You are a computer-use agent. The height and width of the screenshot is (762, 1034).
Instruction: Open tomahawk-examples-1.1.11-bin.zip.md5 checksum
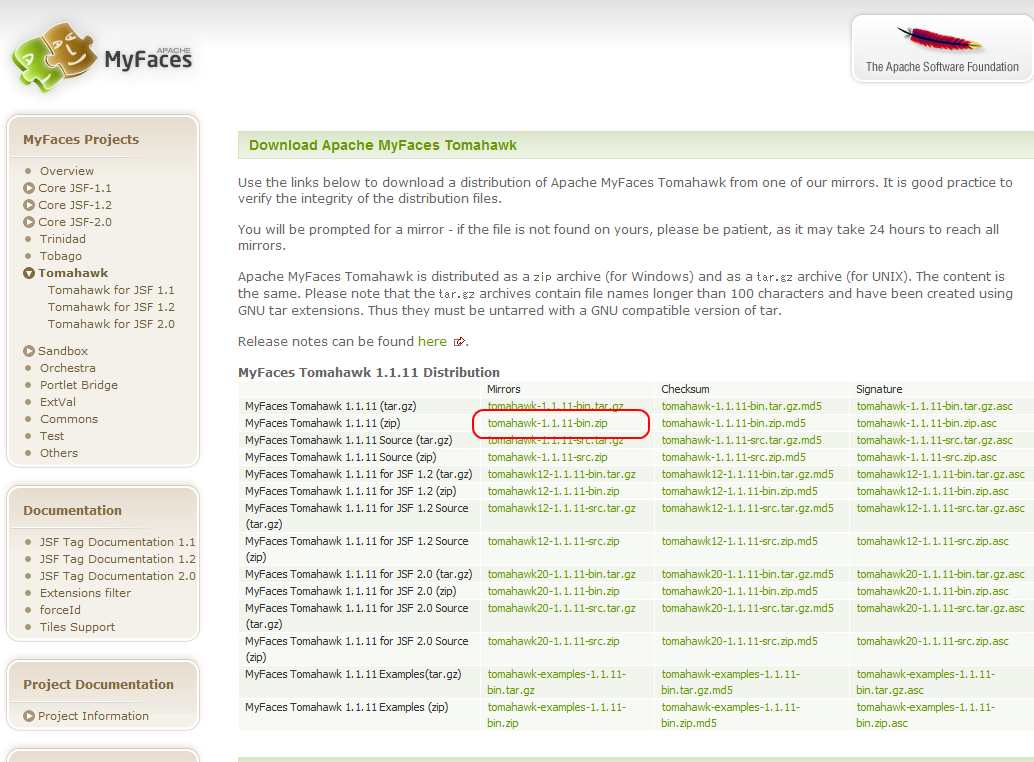coord(731,715)
